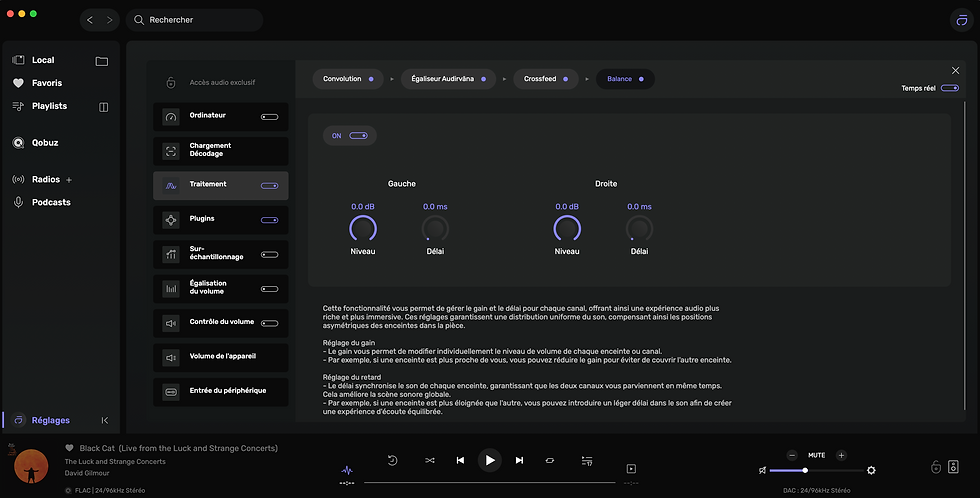The width and height of the screenshot is (980, 498).
Task: Open the Sur-échantillonnage settings icon
Action: (171, 254)
